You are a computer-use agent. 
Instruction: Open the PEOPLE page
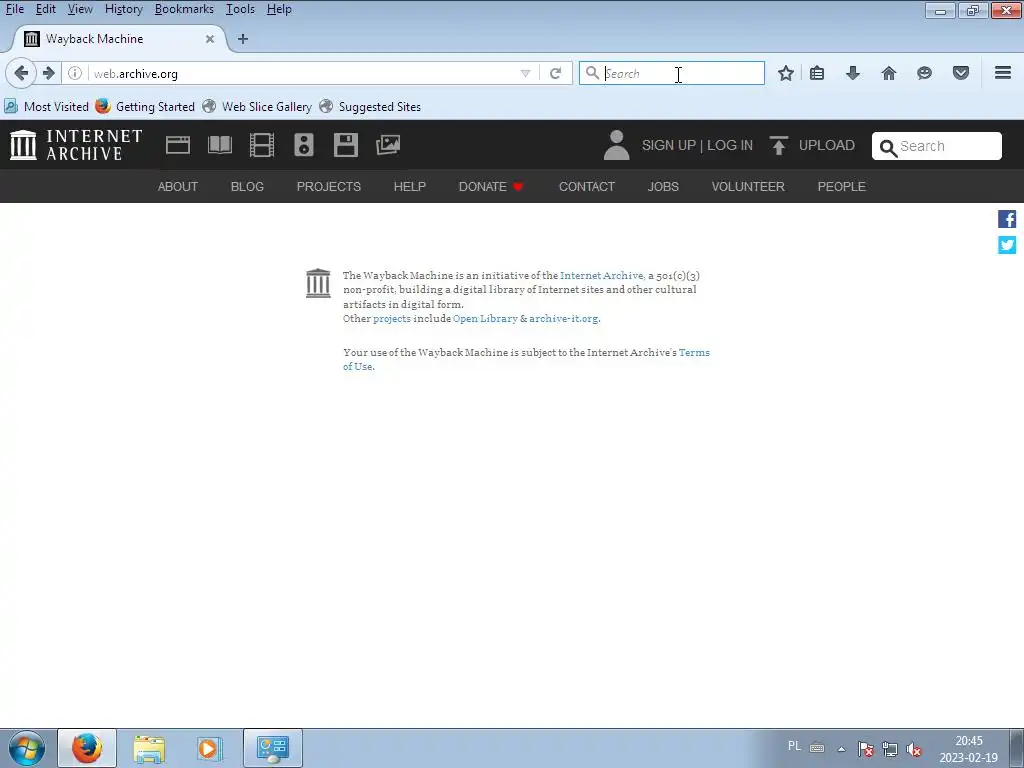click(x=841, y=187)
